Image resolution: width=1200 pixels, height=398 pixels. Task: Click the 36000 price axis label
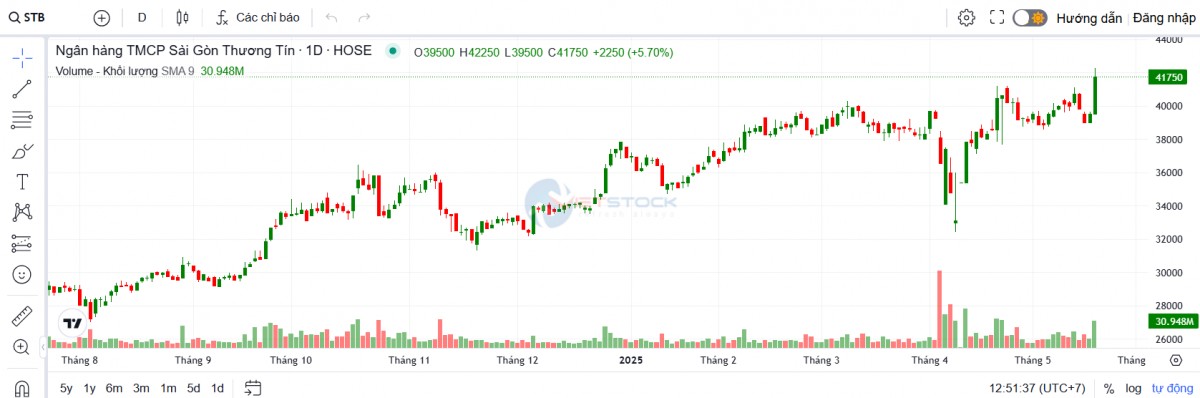[x=1170, y=172]
